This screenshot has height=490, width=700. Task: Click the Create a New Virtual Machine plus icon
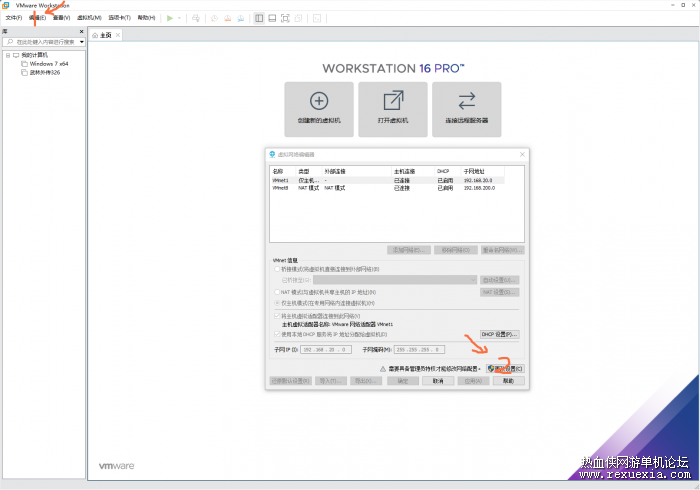click(319, 101)
